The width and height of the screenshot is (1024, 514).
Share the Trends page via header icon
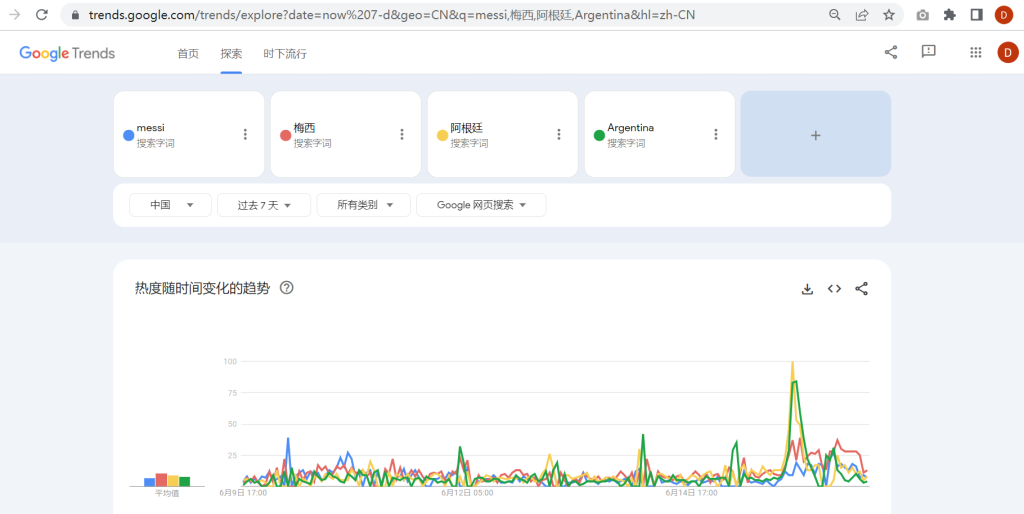click(x=891, y=52)
